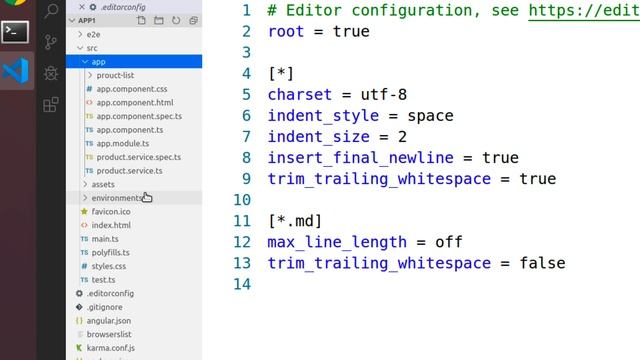Viewport: 640px width, 360px height.
Task: Expand the prouct-list folder
Action: pyautogui.click(x=90, y=75)
